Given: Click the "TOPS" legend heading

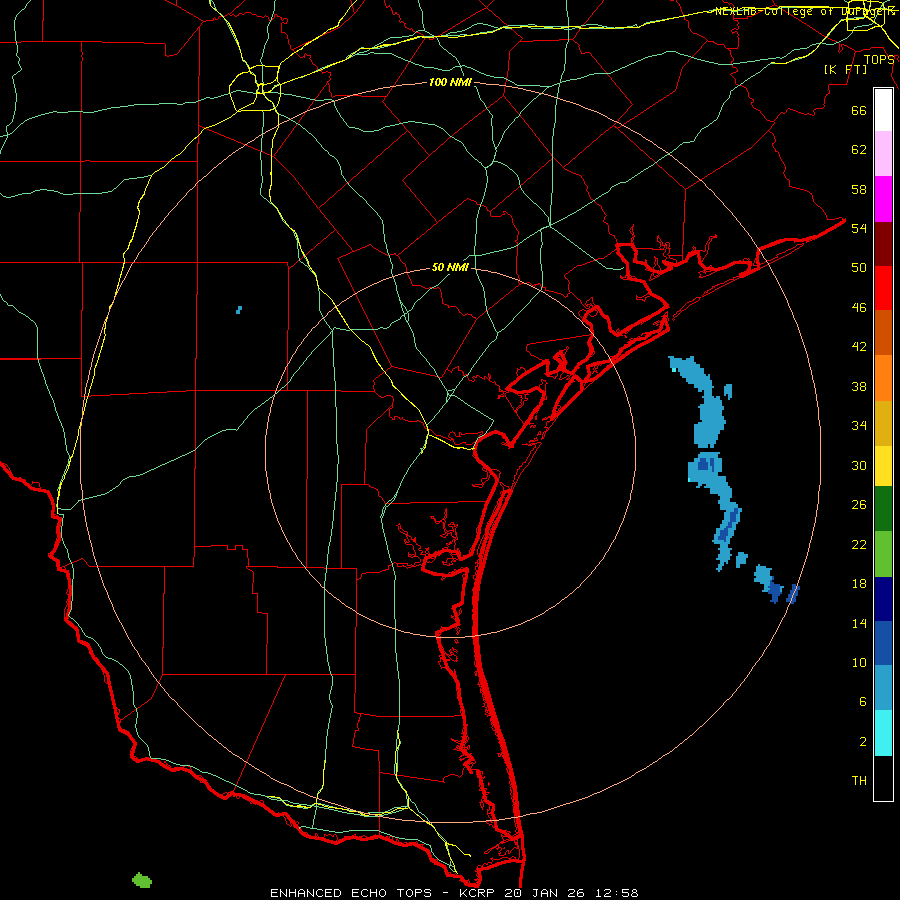Looking at the screenshot, I should [879, 60].
